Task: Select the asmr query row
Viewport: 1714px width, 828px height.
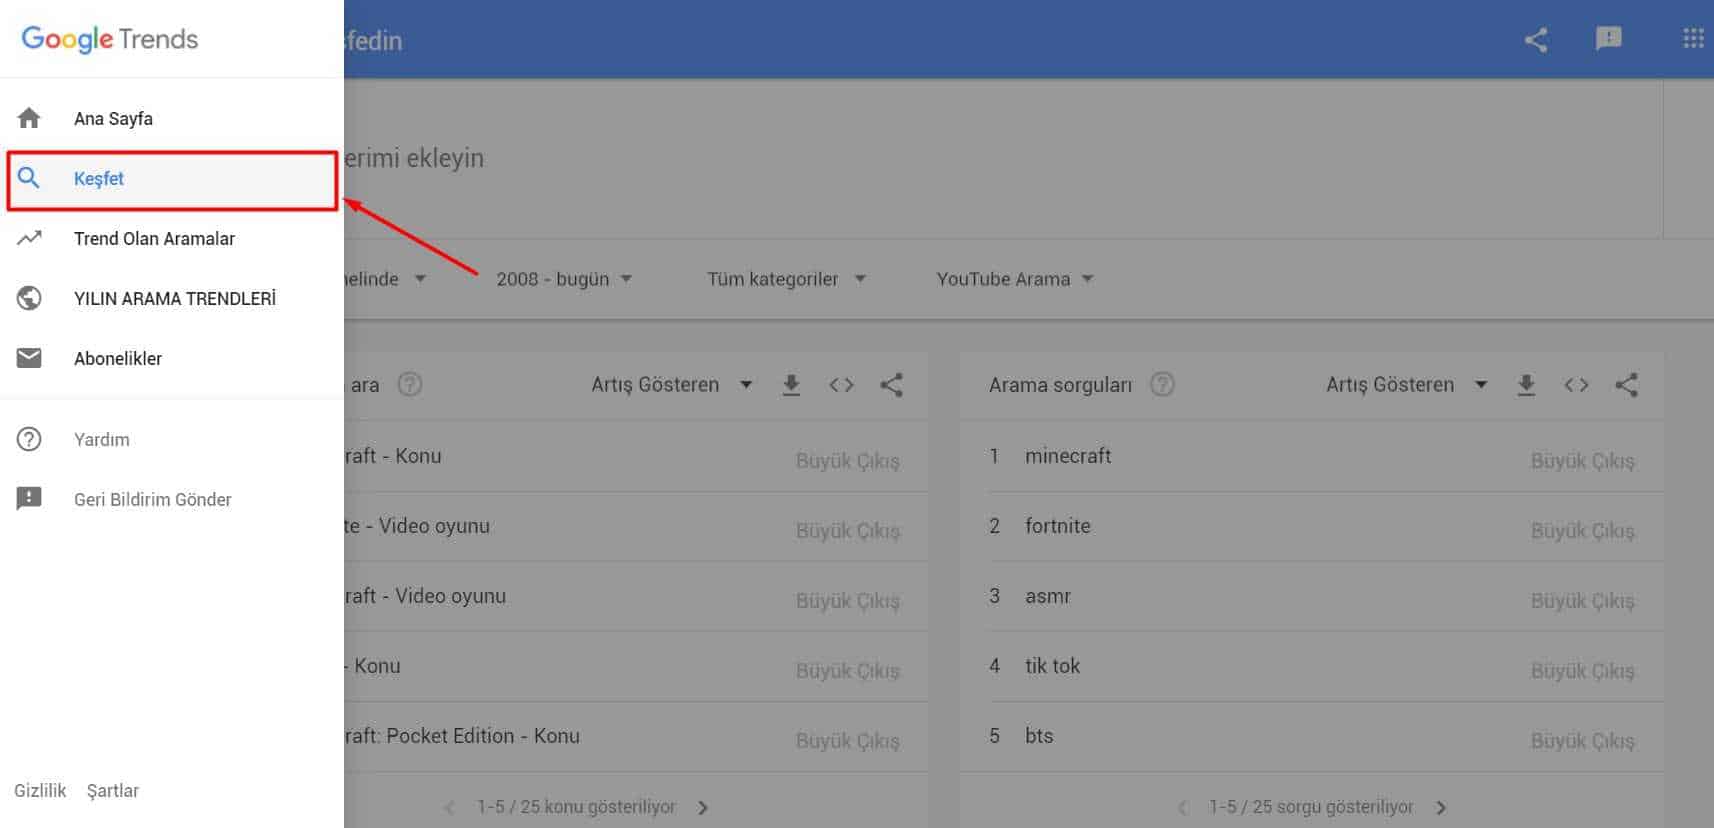Action: [x=1312, y=596]
